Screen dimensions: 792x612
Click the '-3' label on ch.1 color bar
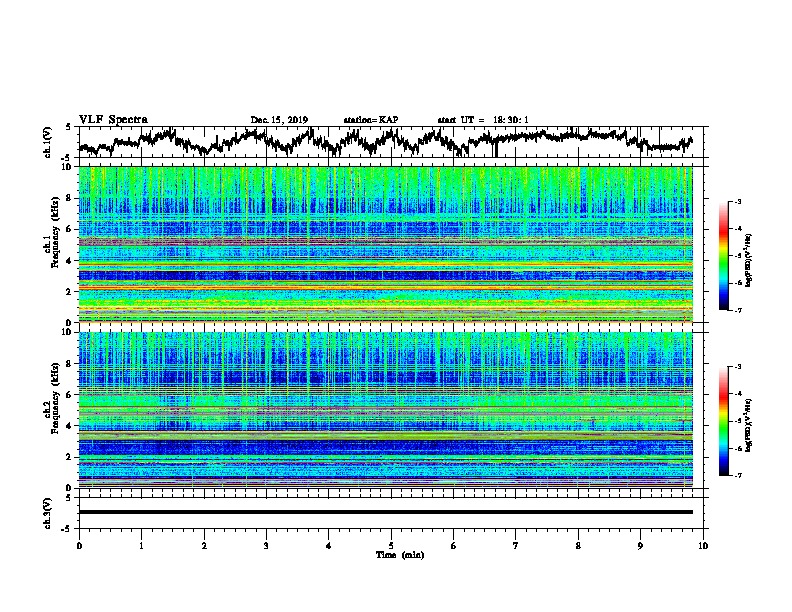(x=738, y=201)
